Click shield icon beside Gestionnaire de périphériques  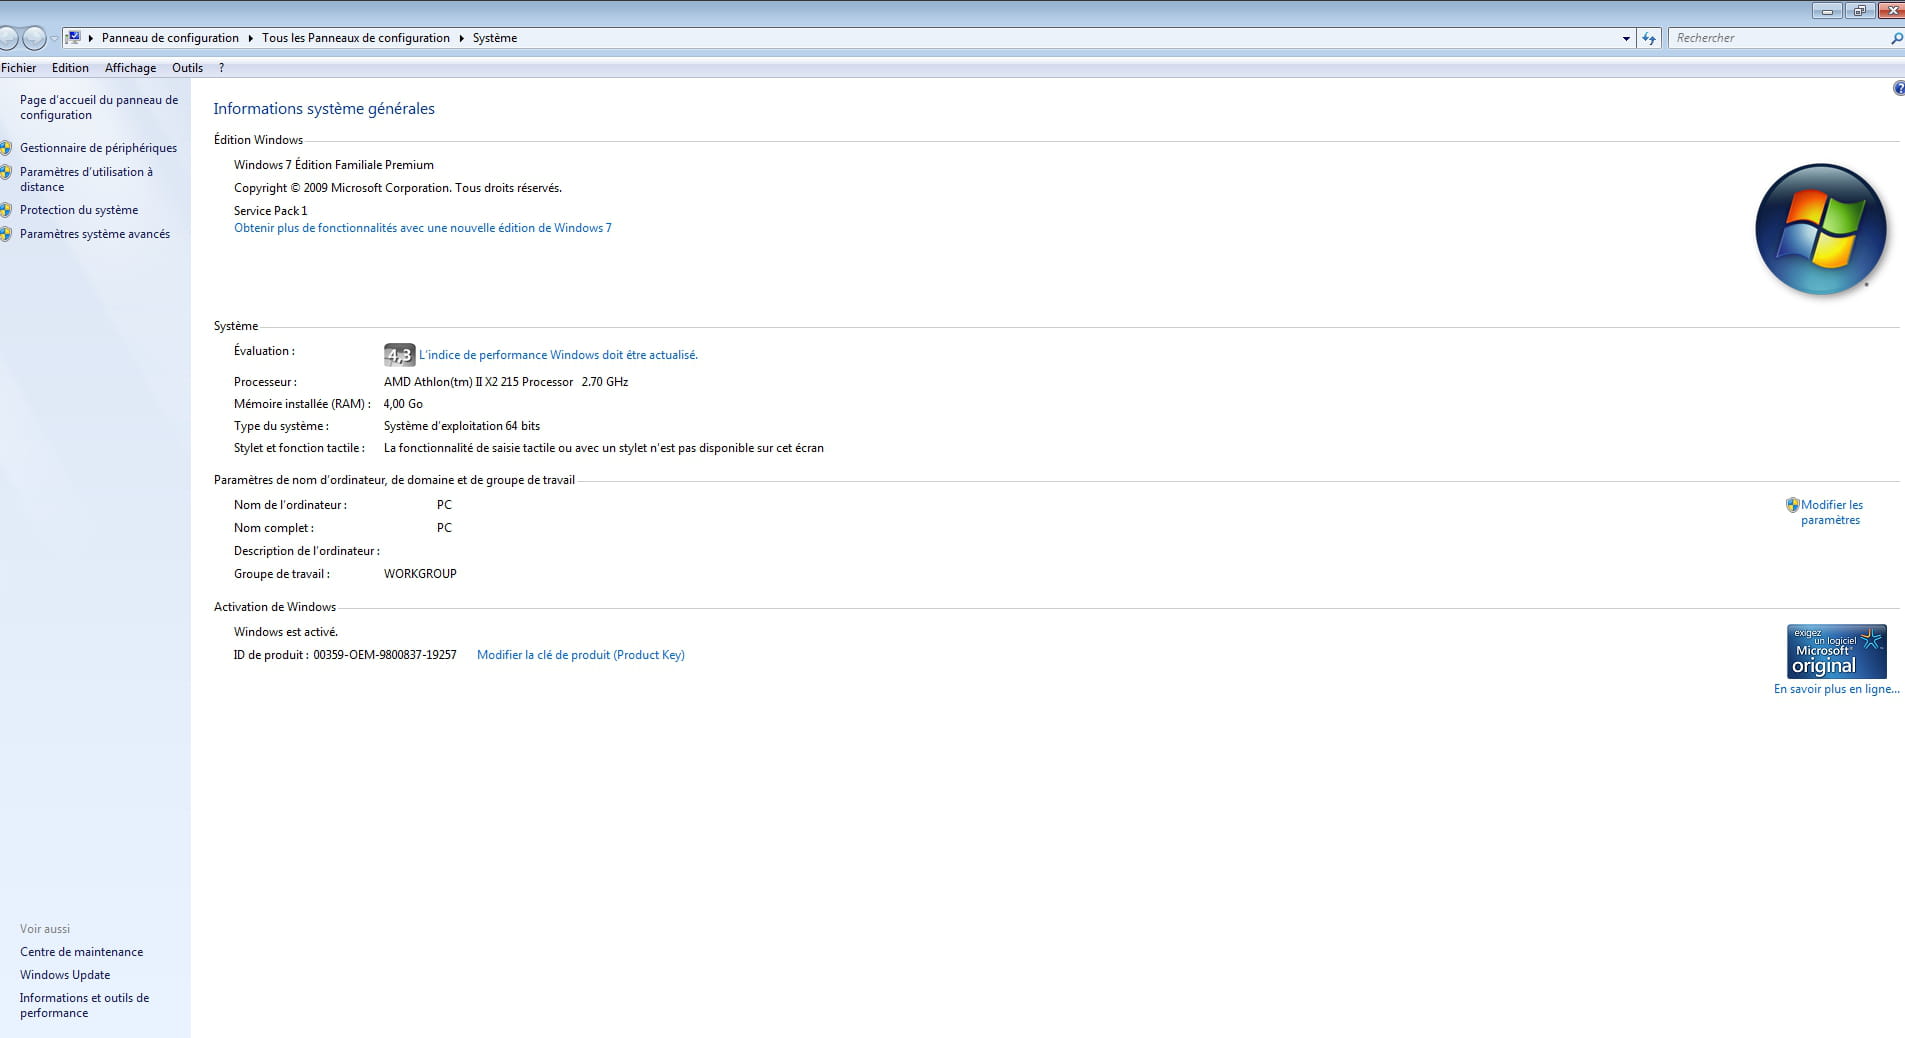click(x=6, y=148)
